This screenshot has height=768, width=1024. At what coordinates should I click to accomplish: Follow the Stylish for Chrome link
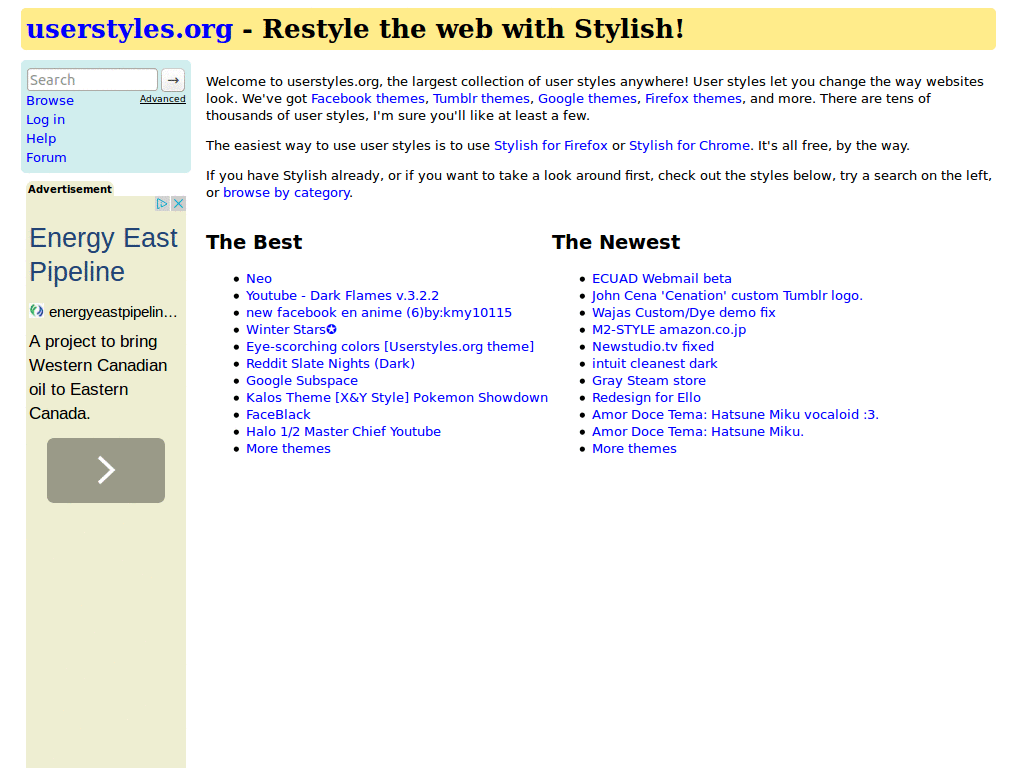689,146
